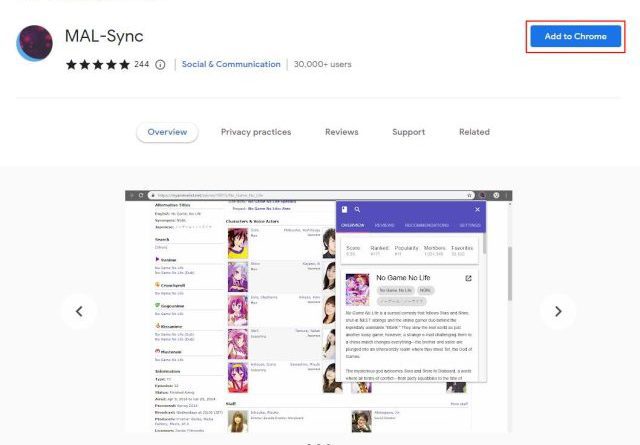The width and height of the screenshot is (640, 445).
Task: Click the MAL-Sync extension logo
Action: [34, 43]
